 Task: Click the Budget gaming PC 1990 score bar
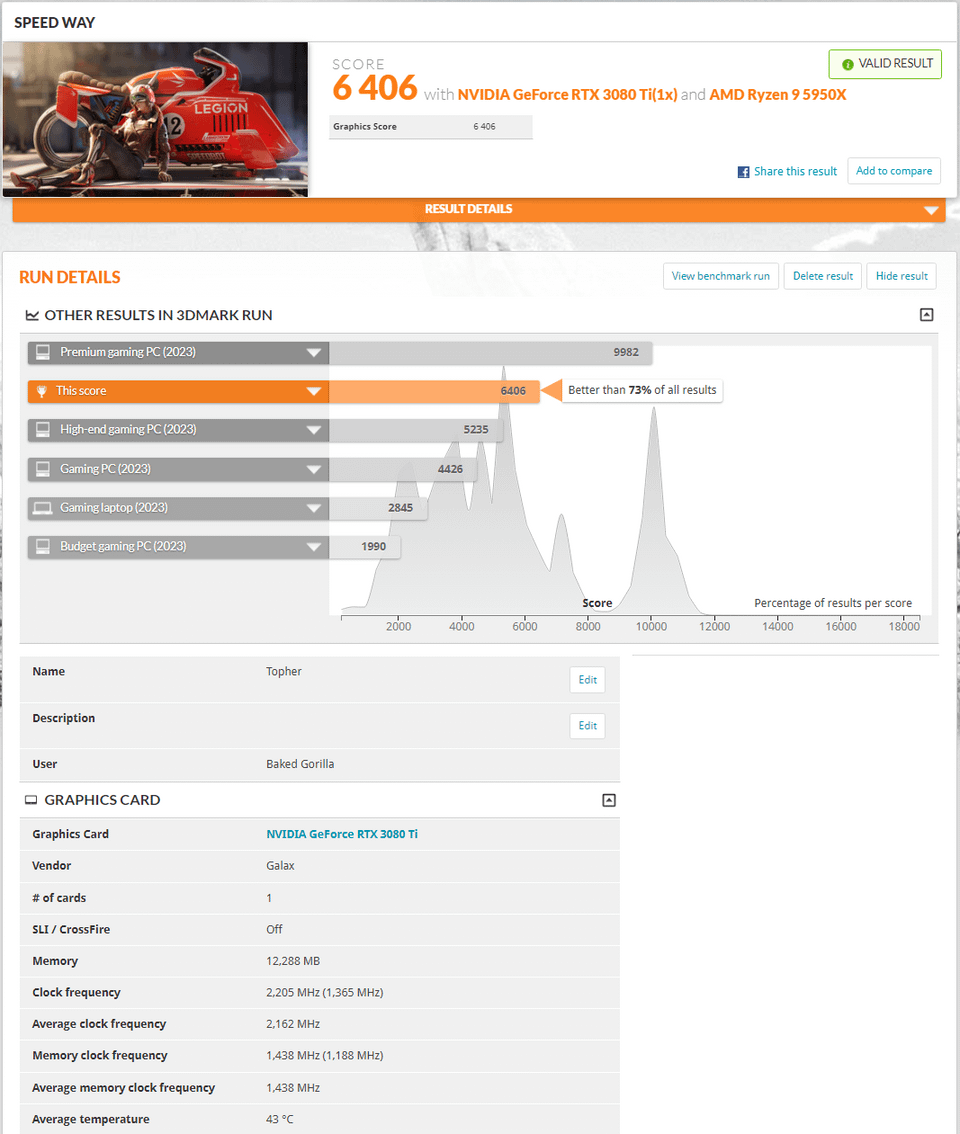tap(365, 546)
